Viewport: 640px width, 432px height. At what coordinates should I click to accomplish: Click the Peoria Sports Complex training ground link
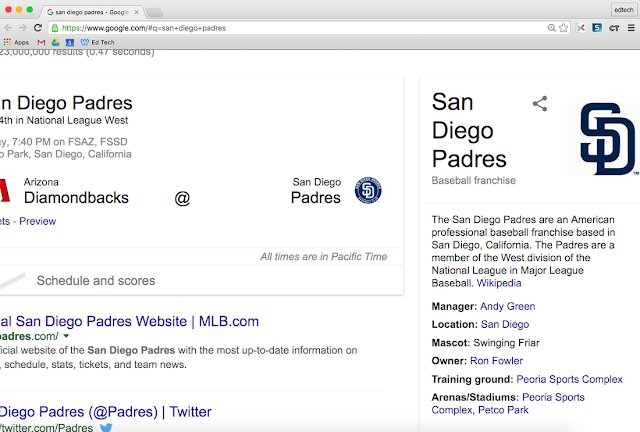click(569, 379)
